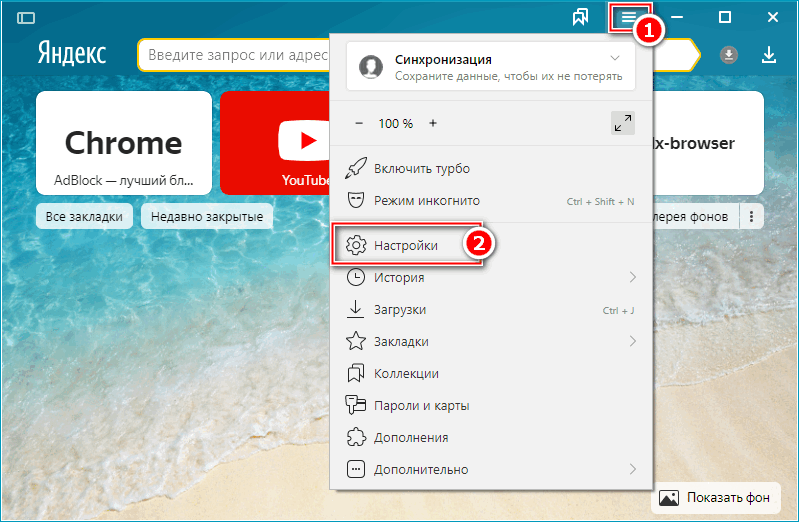Viewport: 799px width, 522px height.
Task: Select Режим инкогнито menu item
Action: 491,200
